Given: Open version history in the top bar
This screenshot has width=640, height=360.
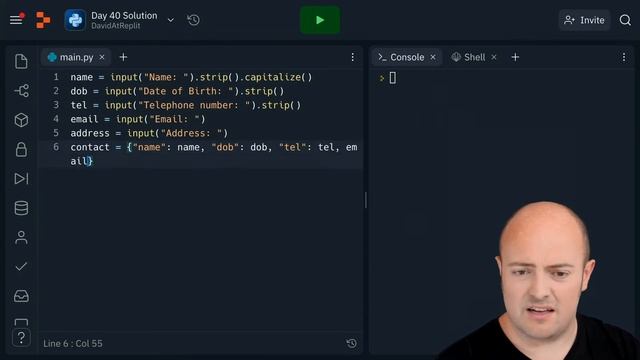Looking at the screenshot, I should [x=193, y=20].
